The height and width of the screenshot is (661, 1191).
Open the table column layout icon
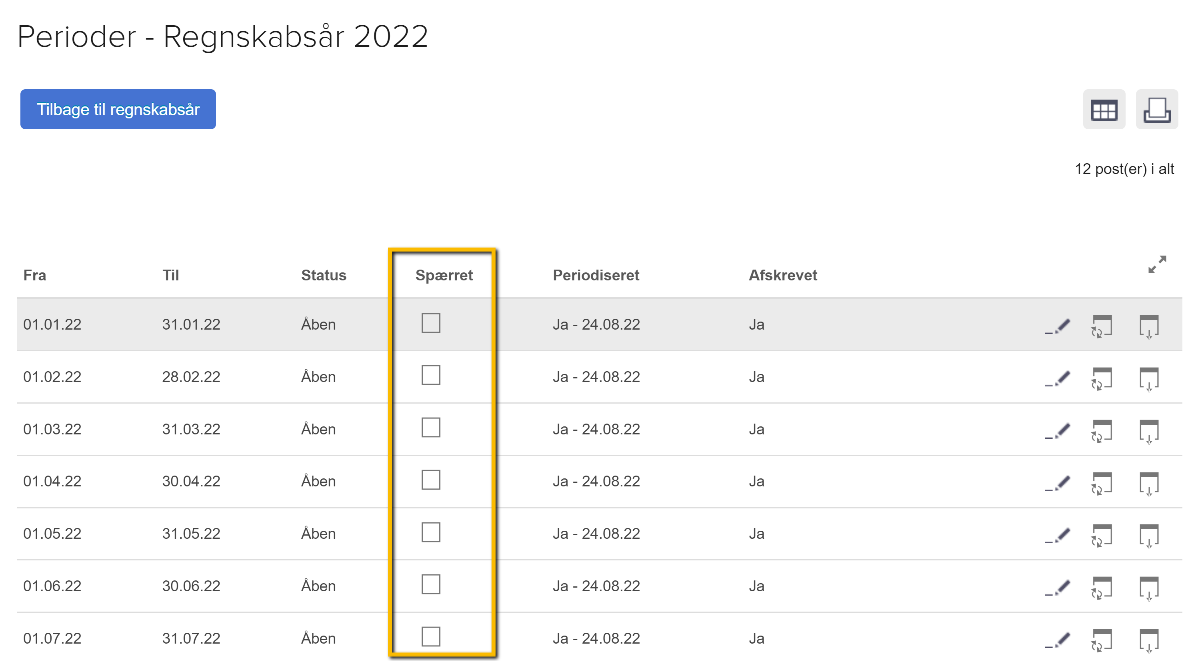pyautogui.click(x=1104, y=110)
